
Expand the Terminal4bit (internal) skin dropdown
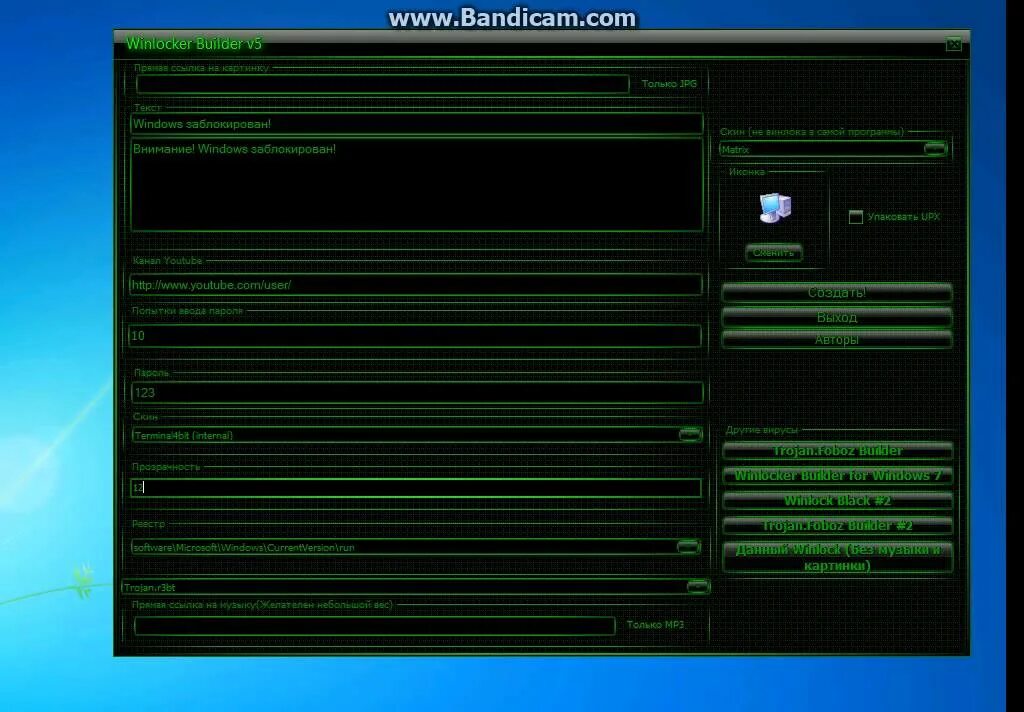(690, 434)
